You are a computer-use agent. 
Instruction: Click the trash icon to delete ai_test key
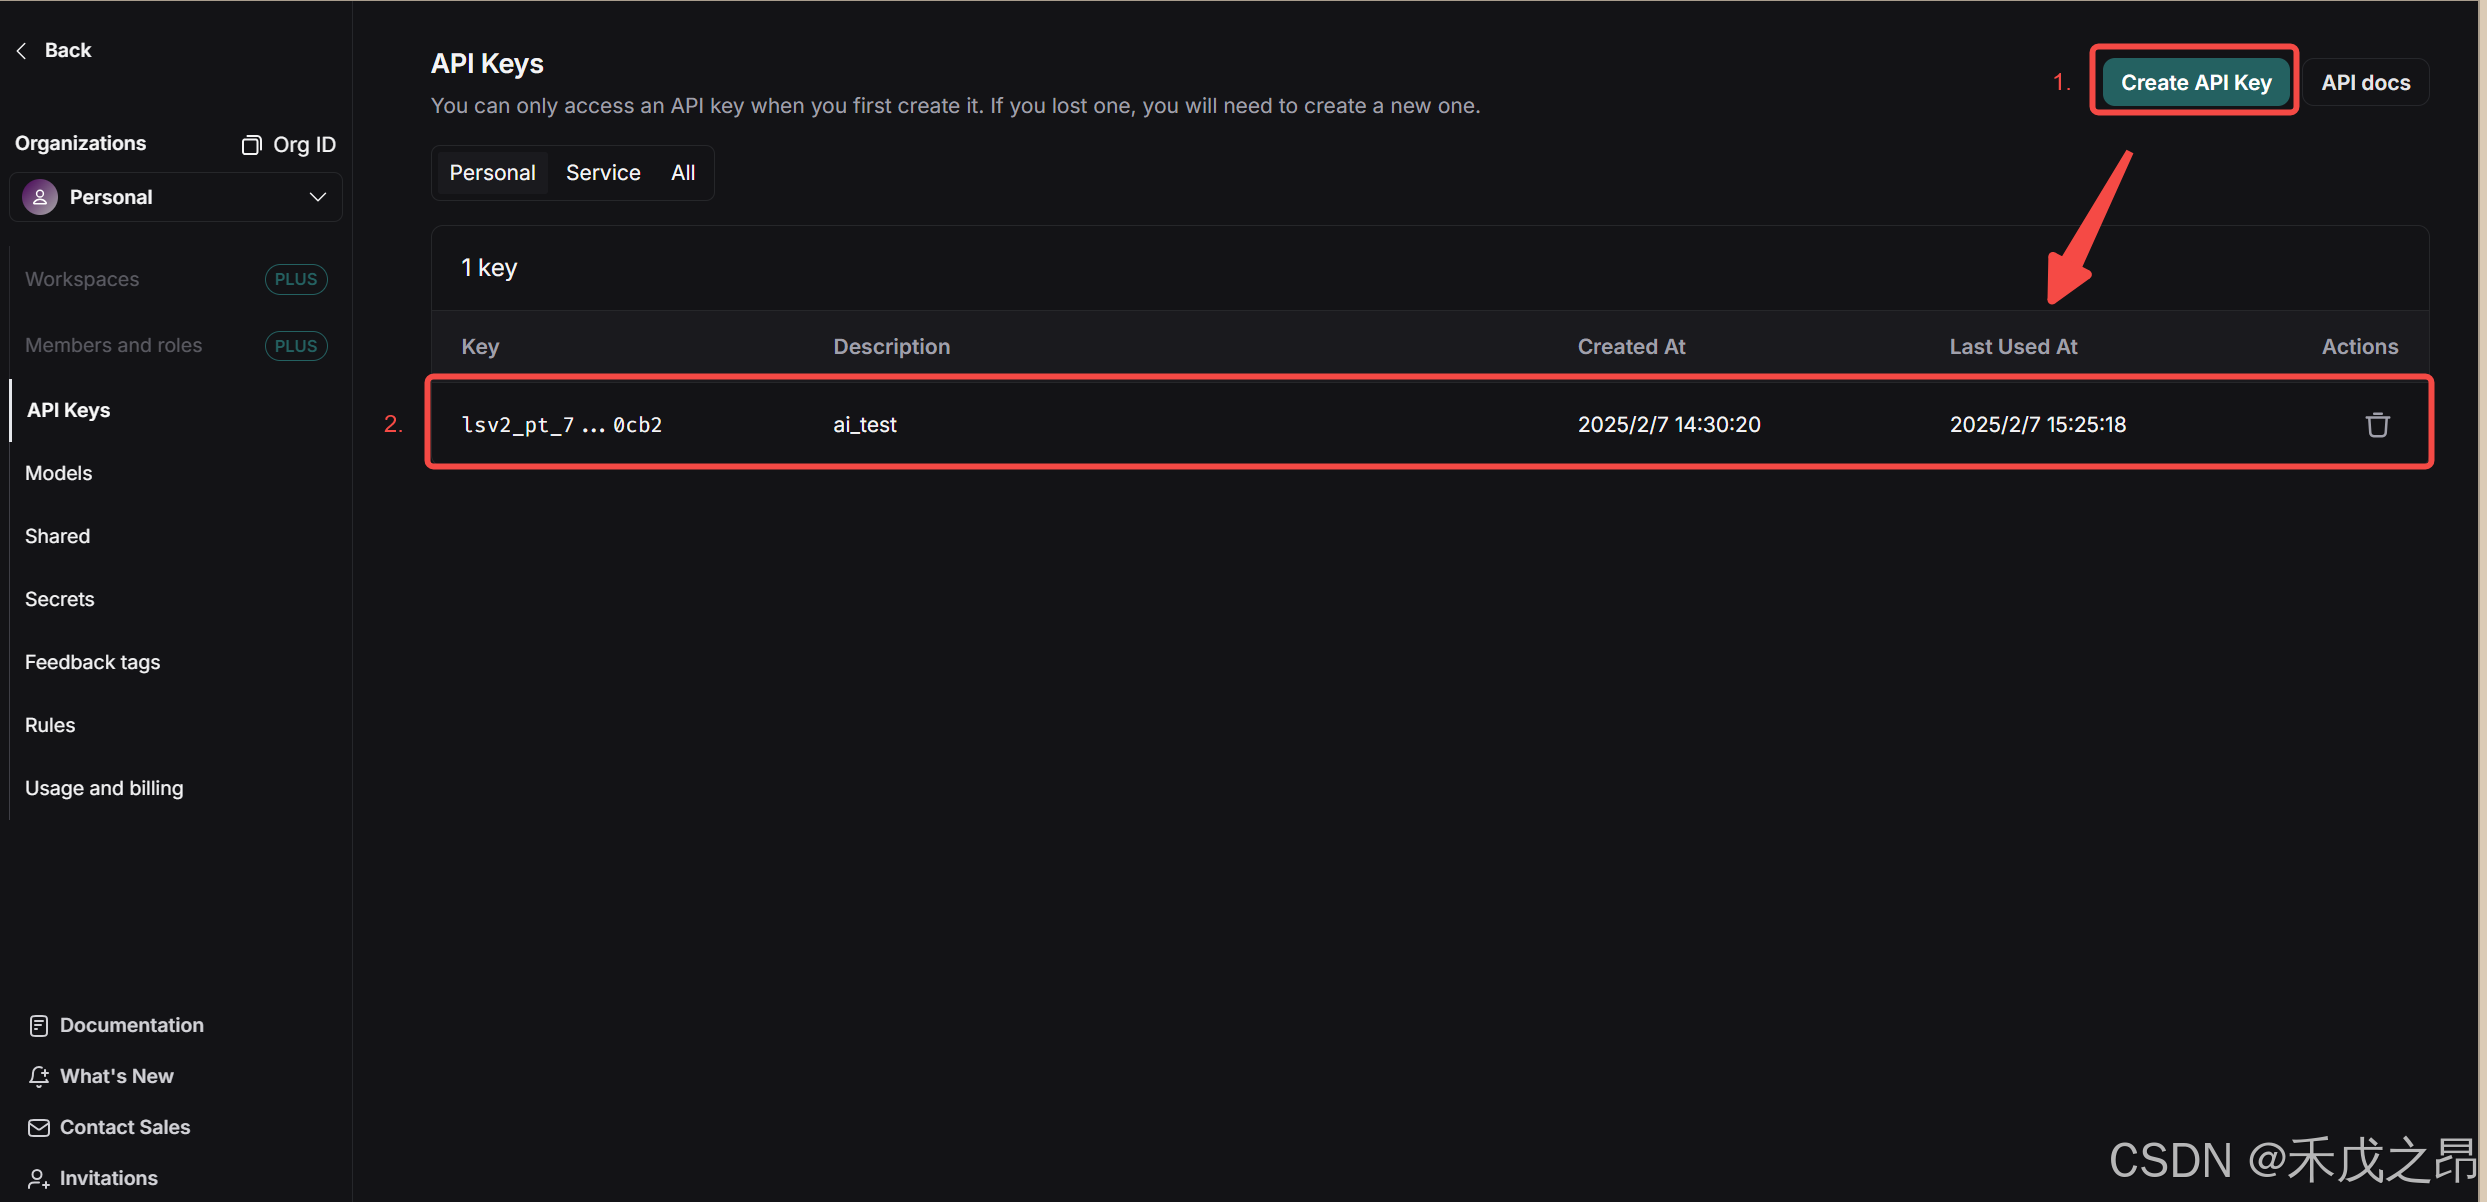2377,425
